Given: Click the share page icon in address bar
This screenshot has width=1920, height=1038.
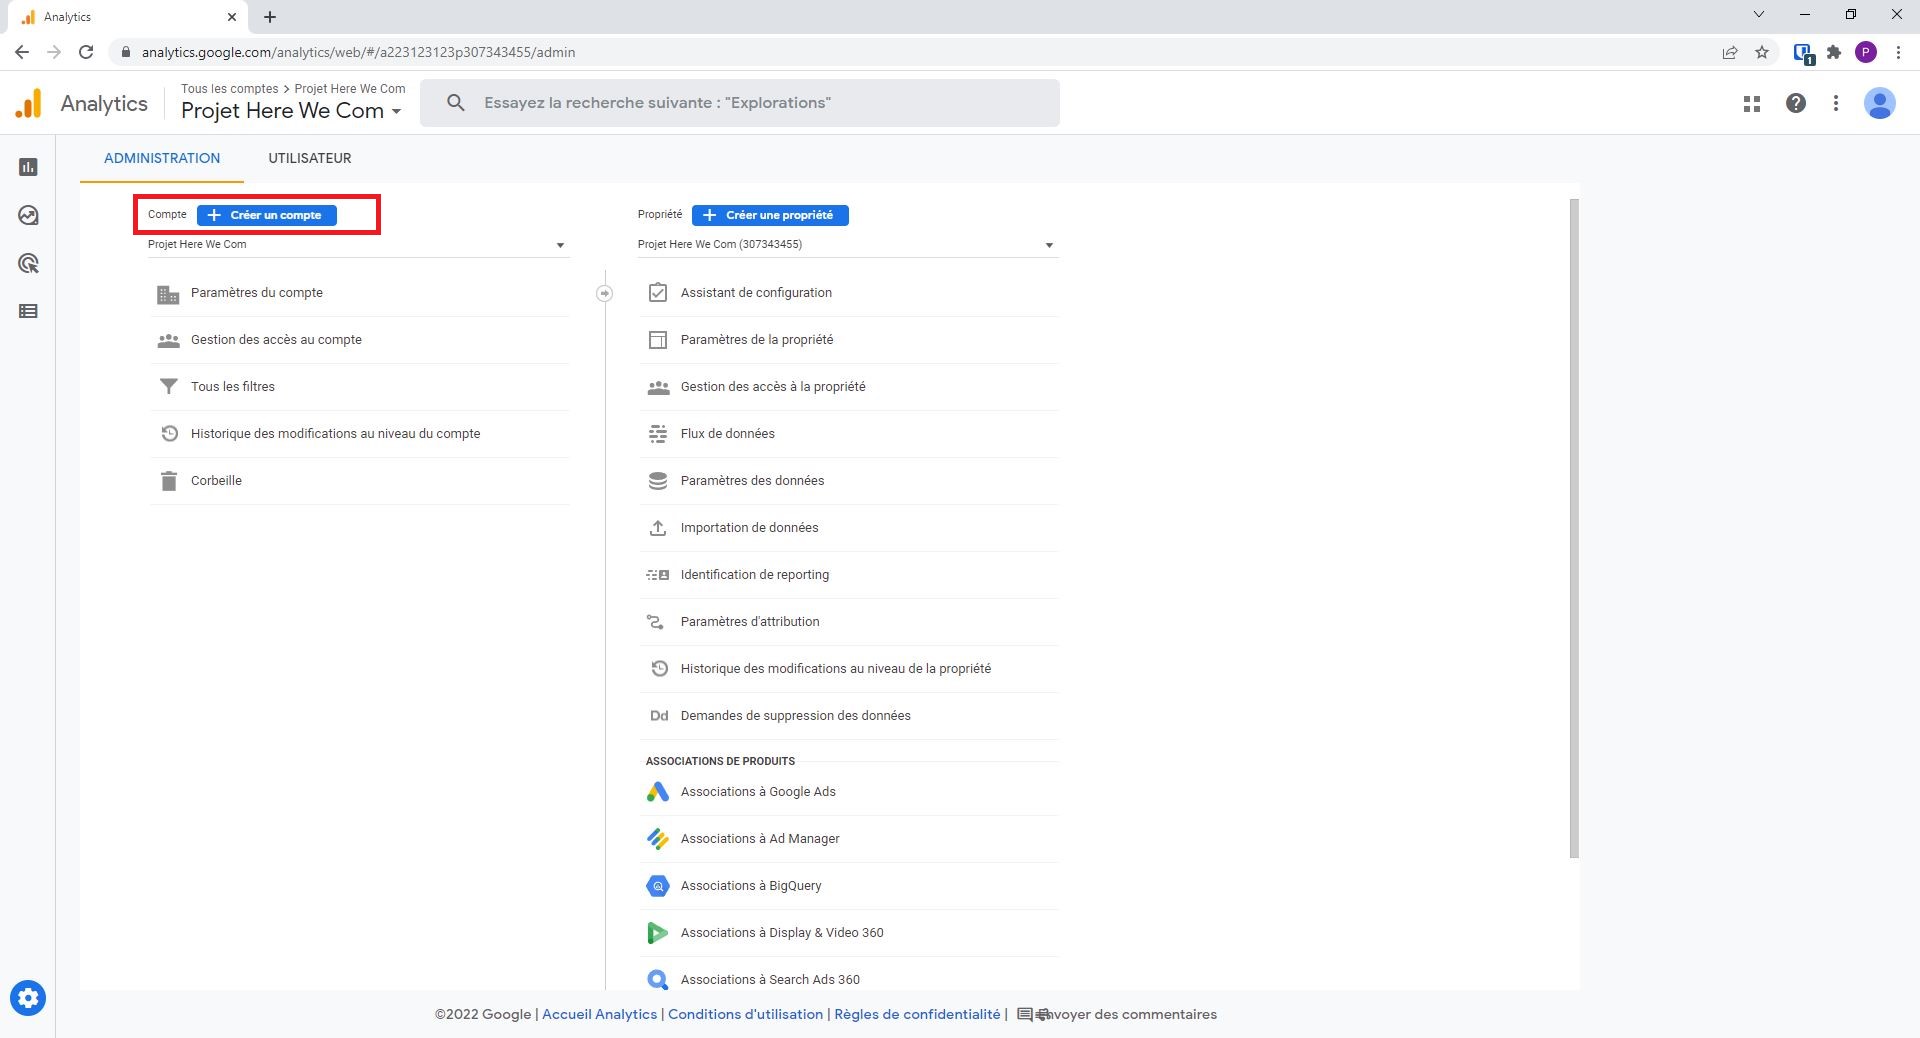Looking at the screenshot, I should point(1730,52).
